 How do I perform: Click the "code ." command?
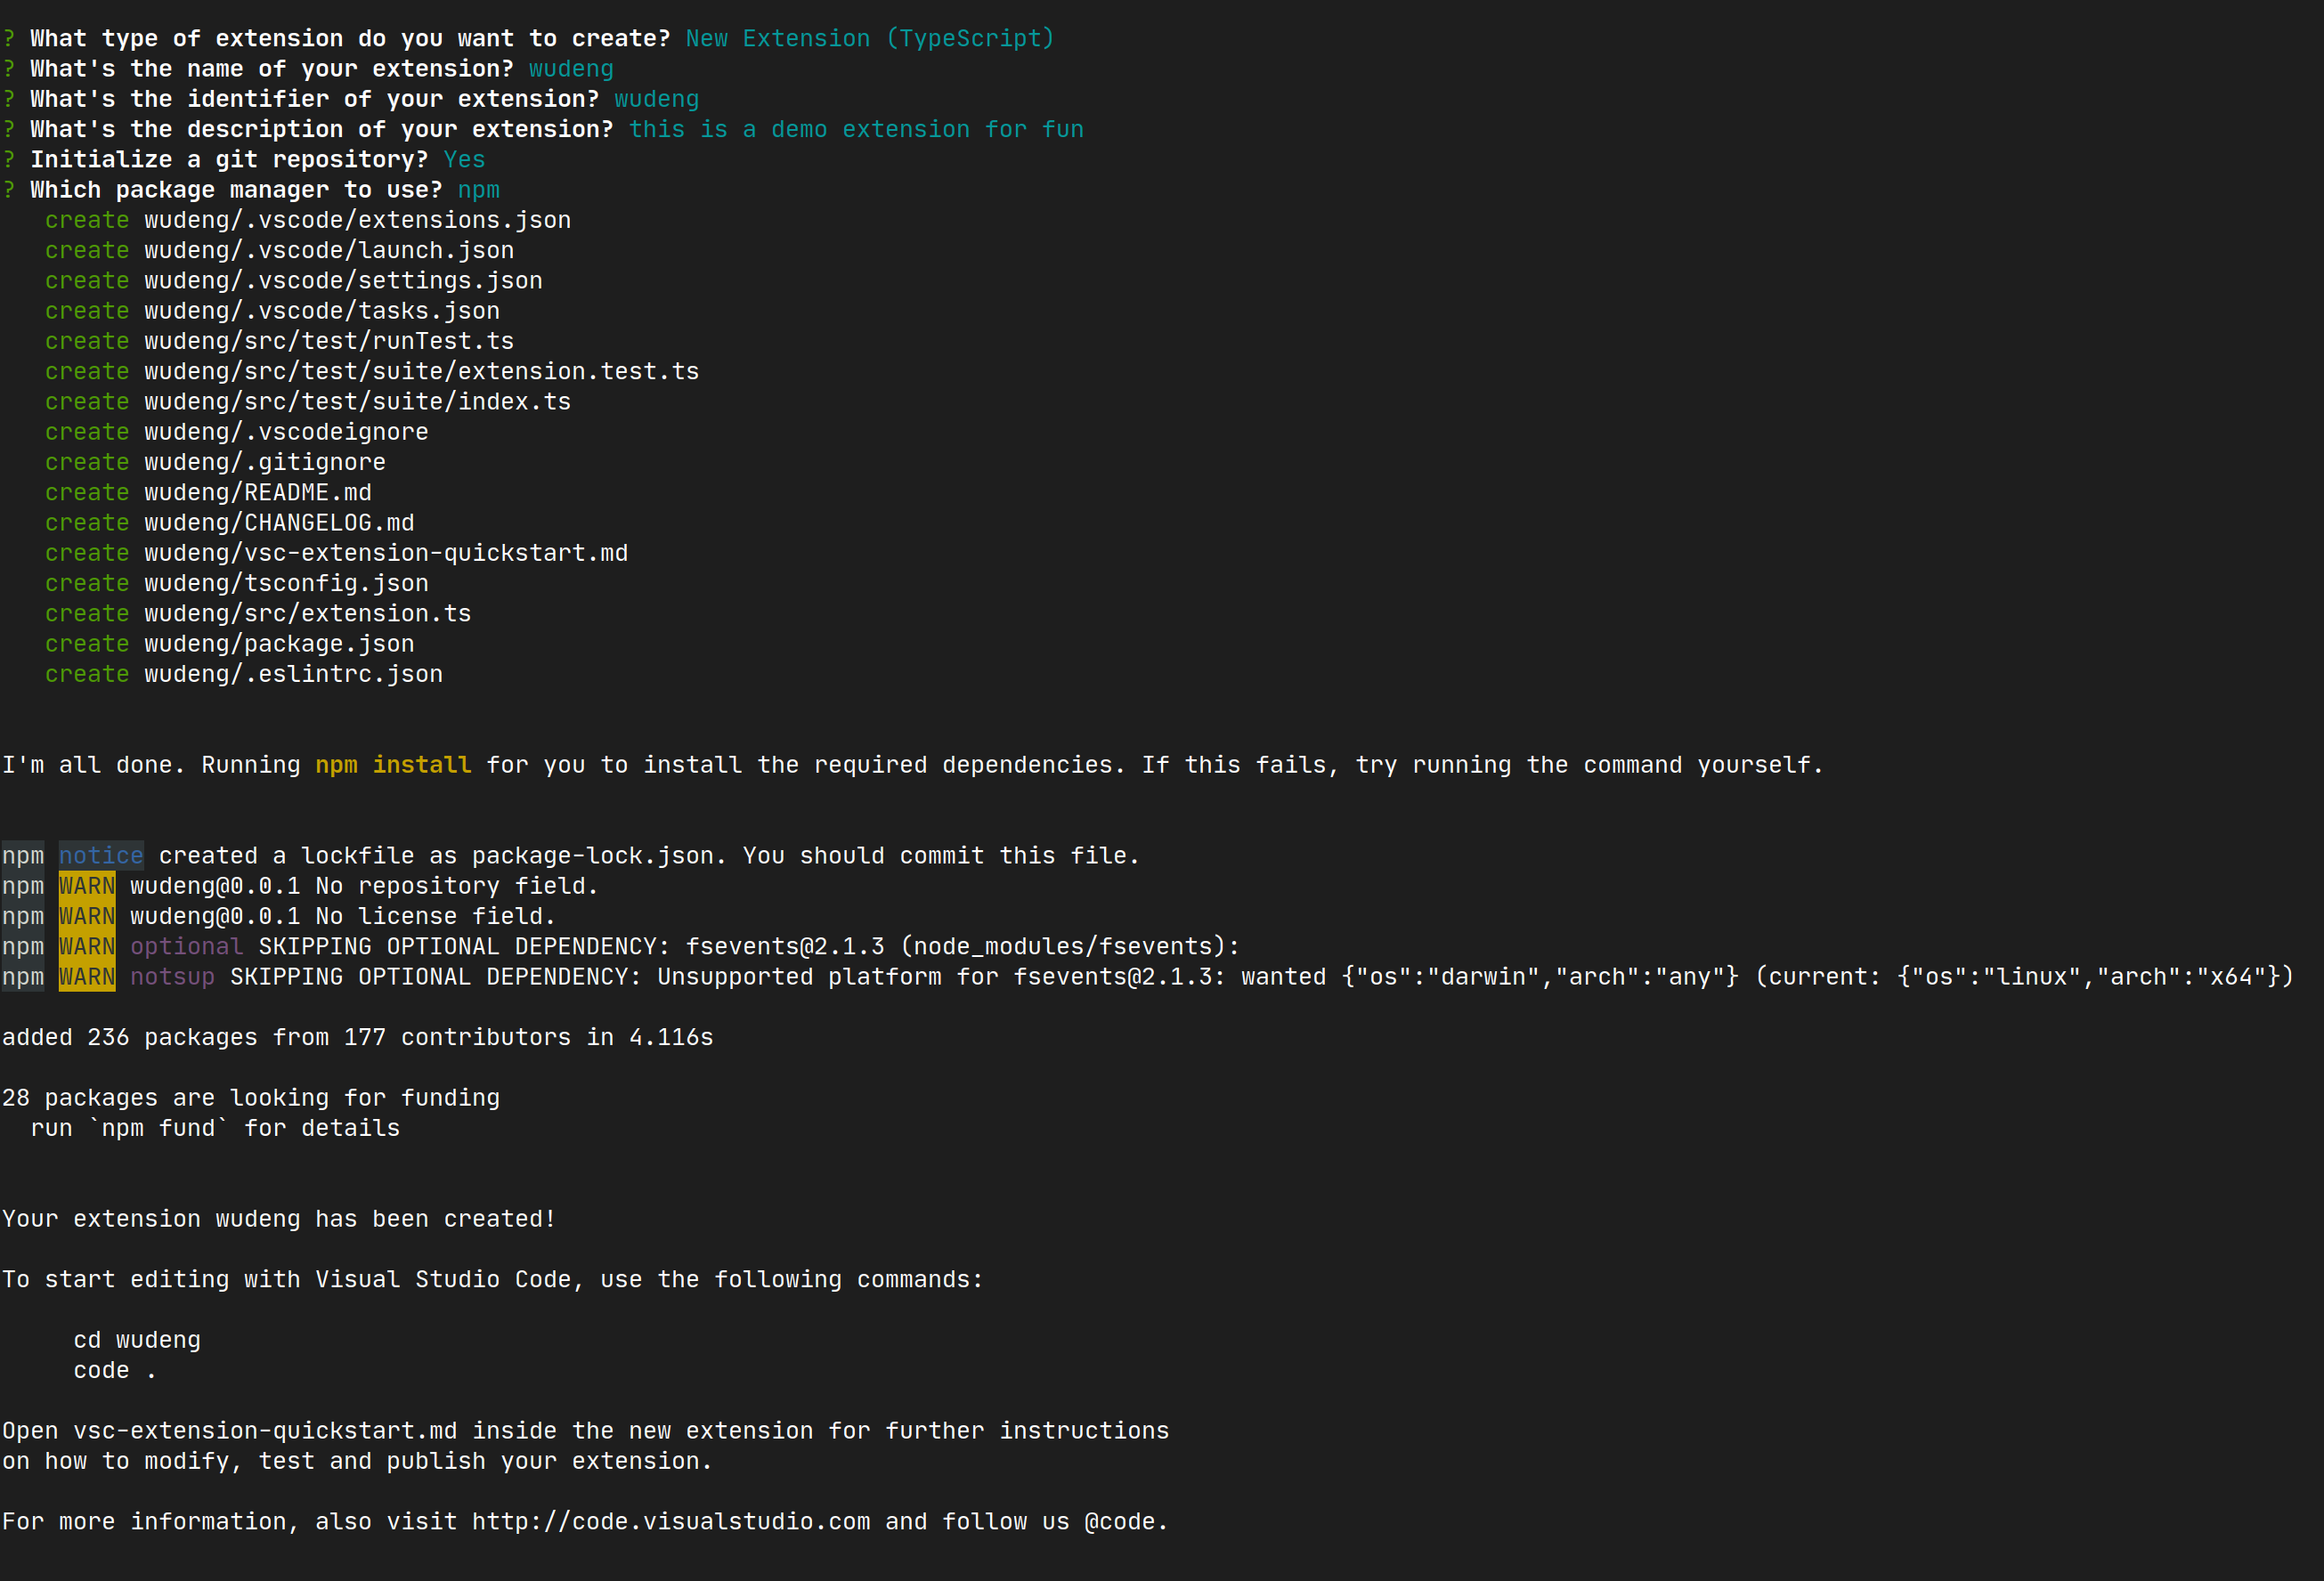tap(115, 1370)
